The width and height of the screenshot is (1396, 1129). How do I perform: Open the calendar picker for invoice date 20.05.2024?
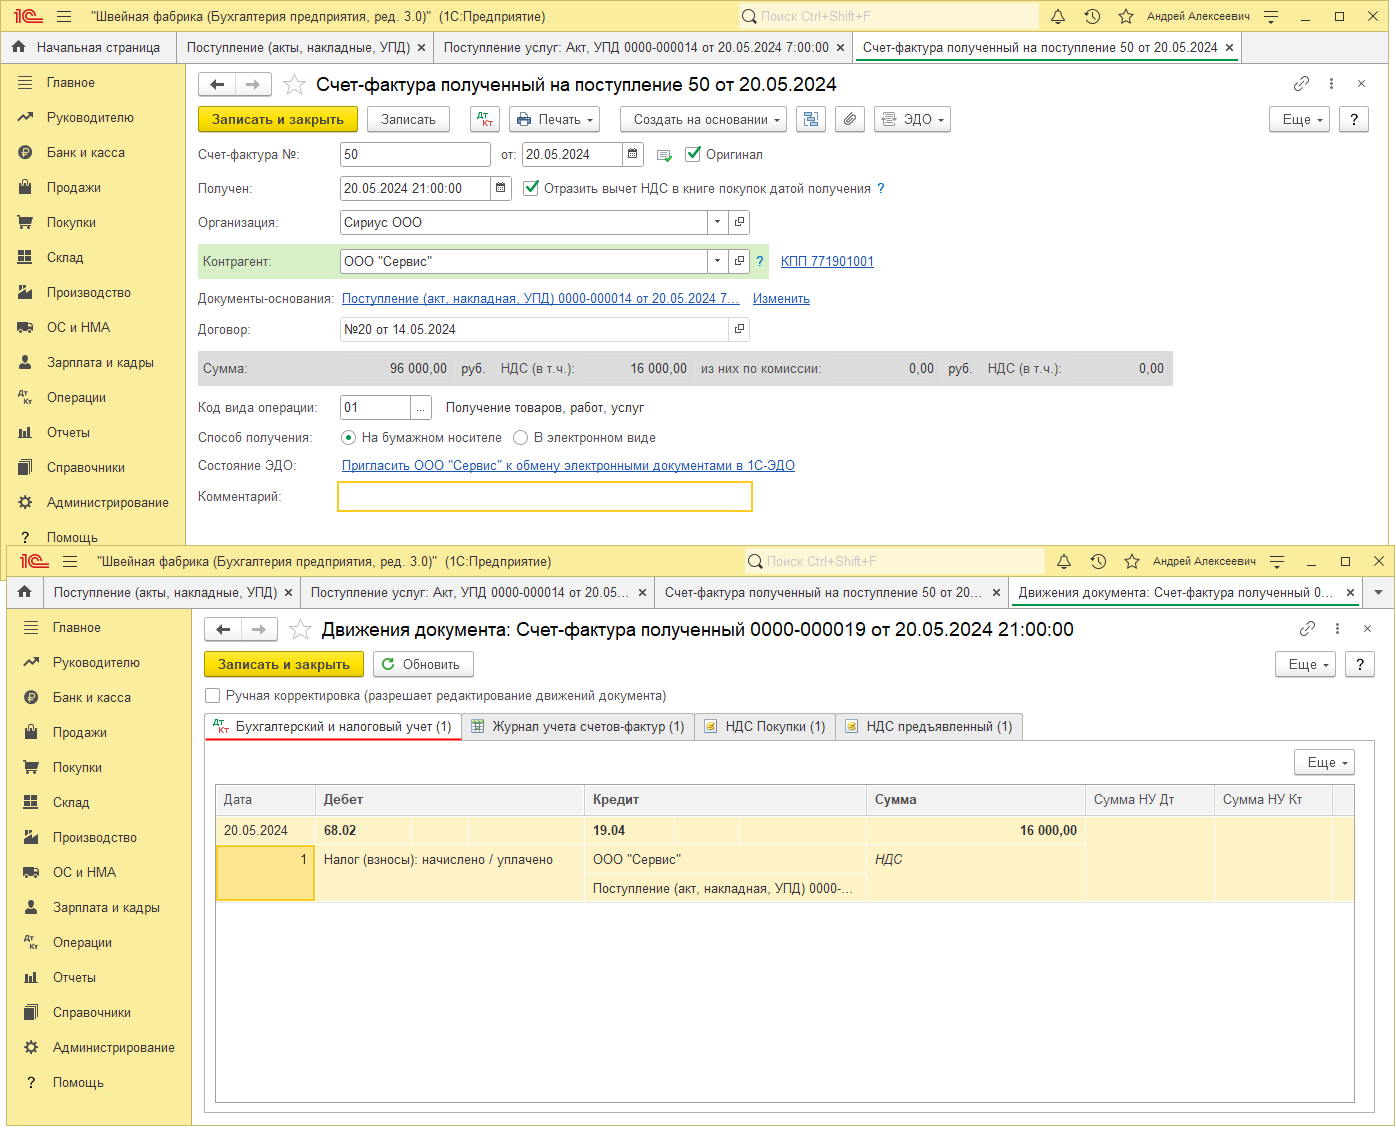tap(633, 154)
